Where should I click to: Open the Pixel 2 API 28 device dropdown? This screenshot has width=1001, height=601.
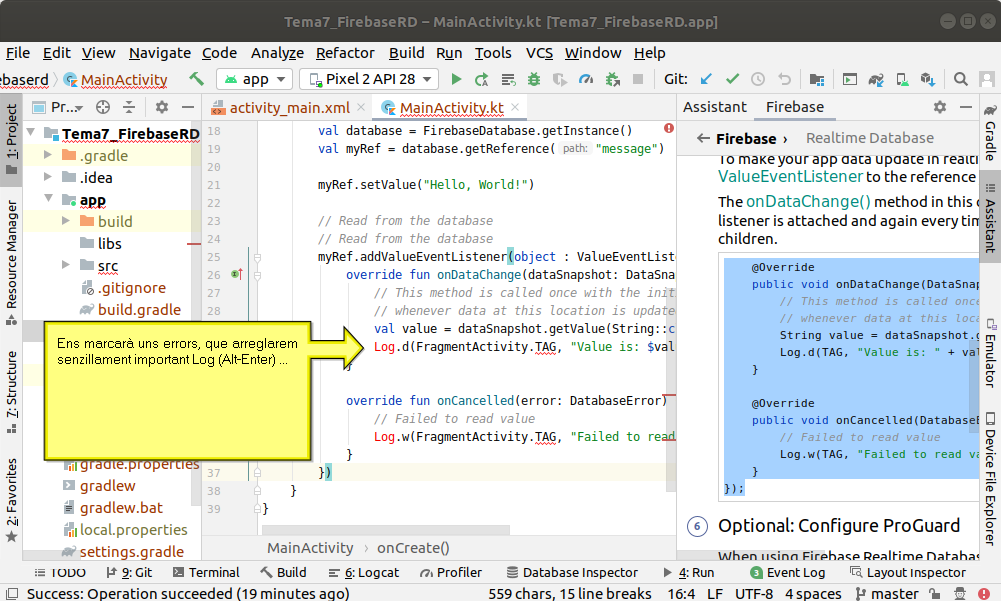(x=369, y=79)
